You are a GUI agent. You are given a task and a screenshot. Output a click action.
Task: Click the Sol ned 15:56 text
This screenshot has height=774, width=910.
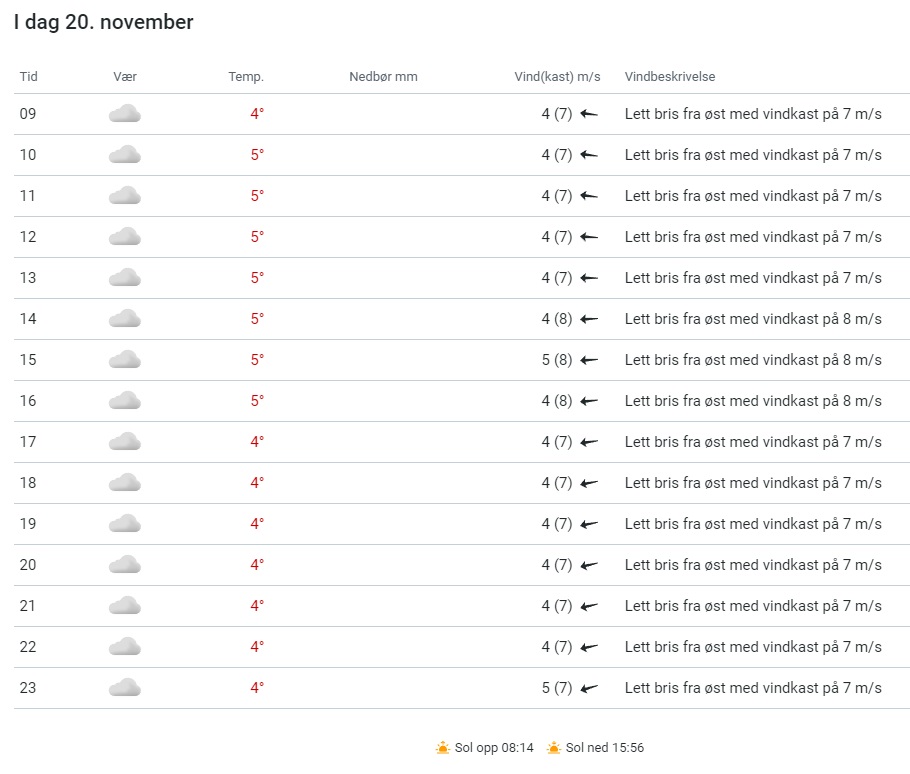point(605,748)
